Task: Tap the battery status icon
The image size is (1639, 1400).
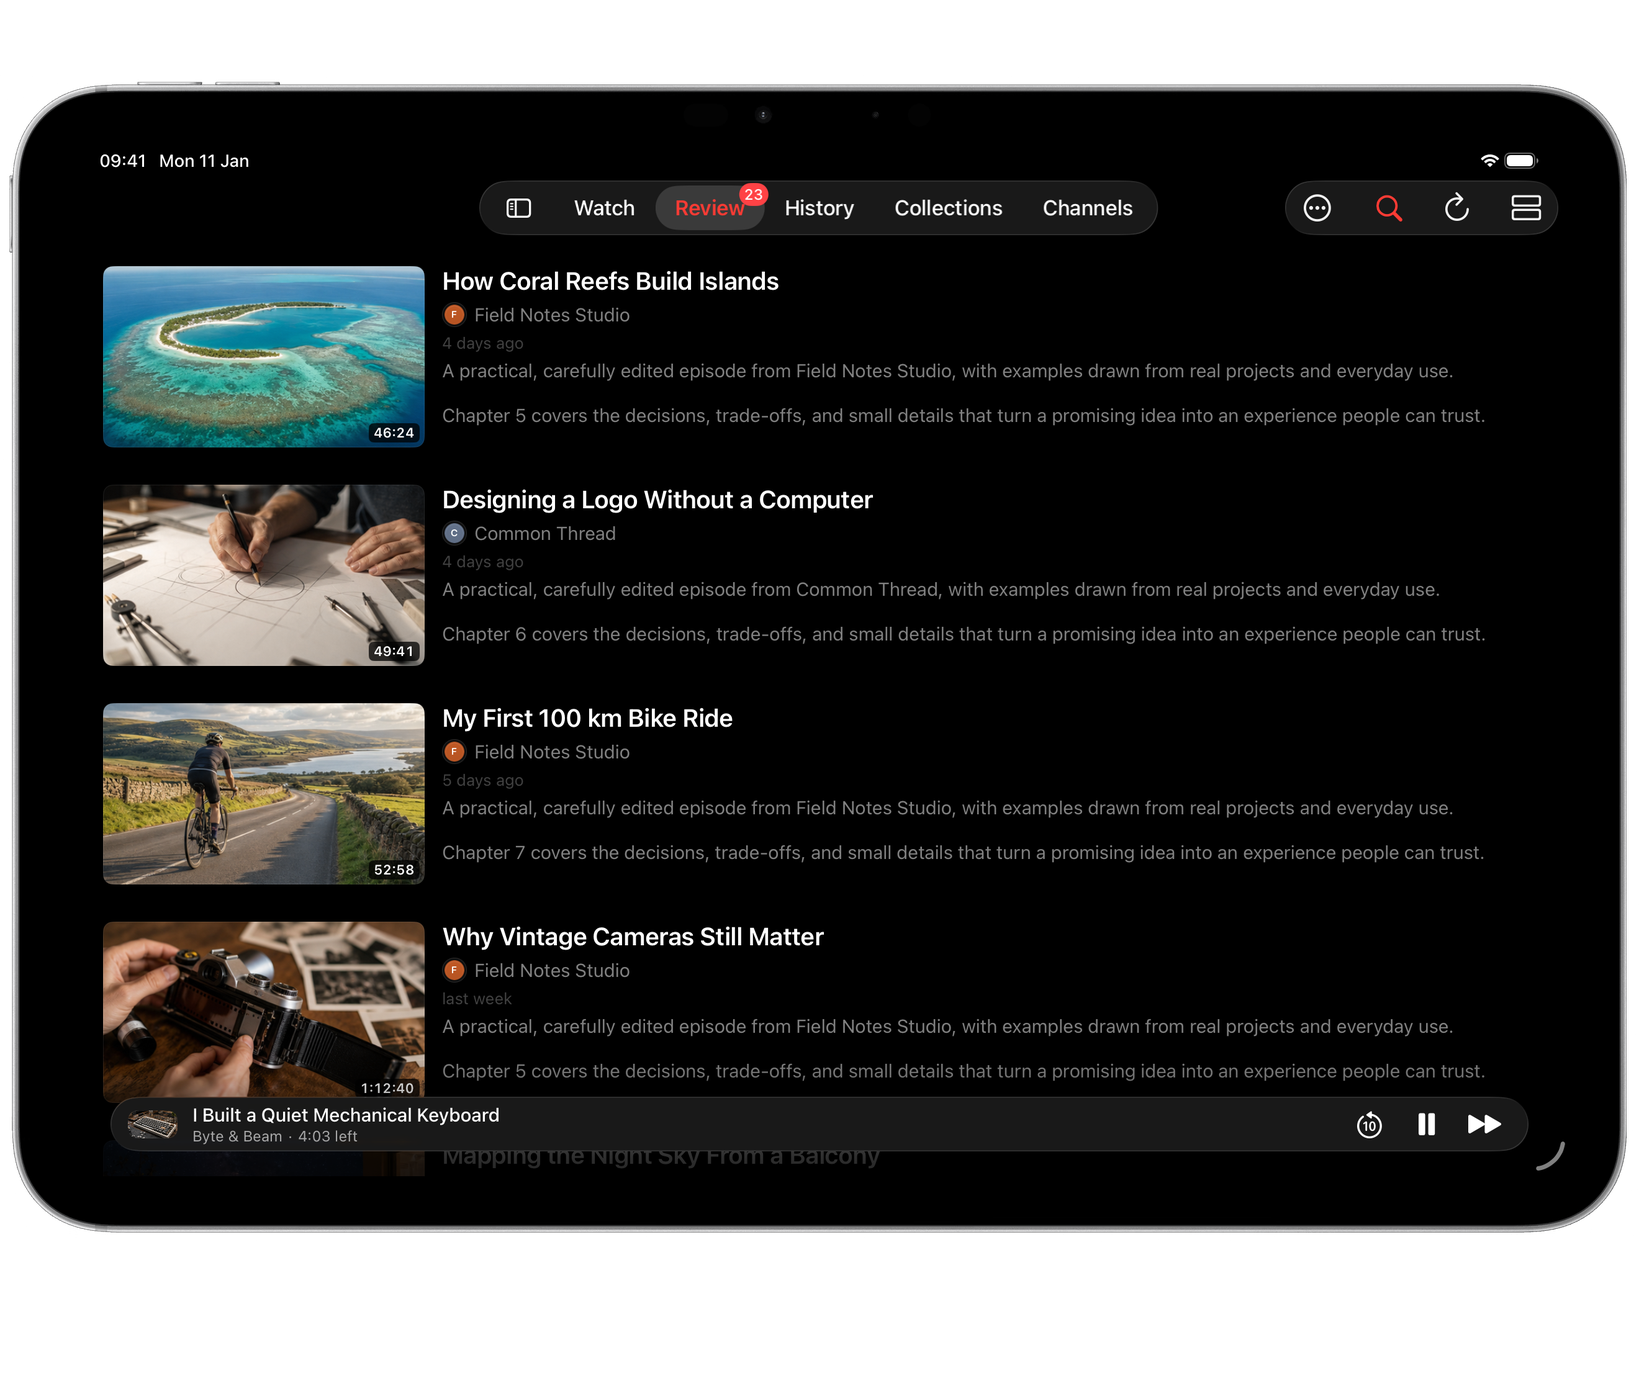Action: tap(1521, 161)
